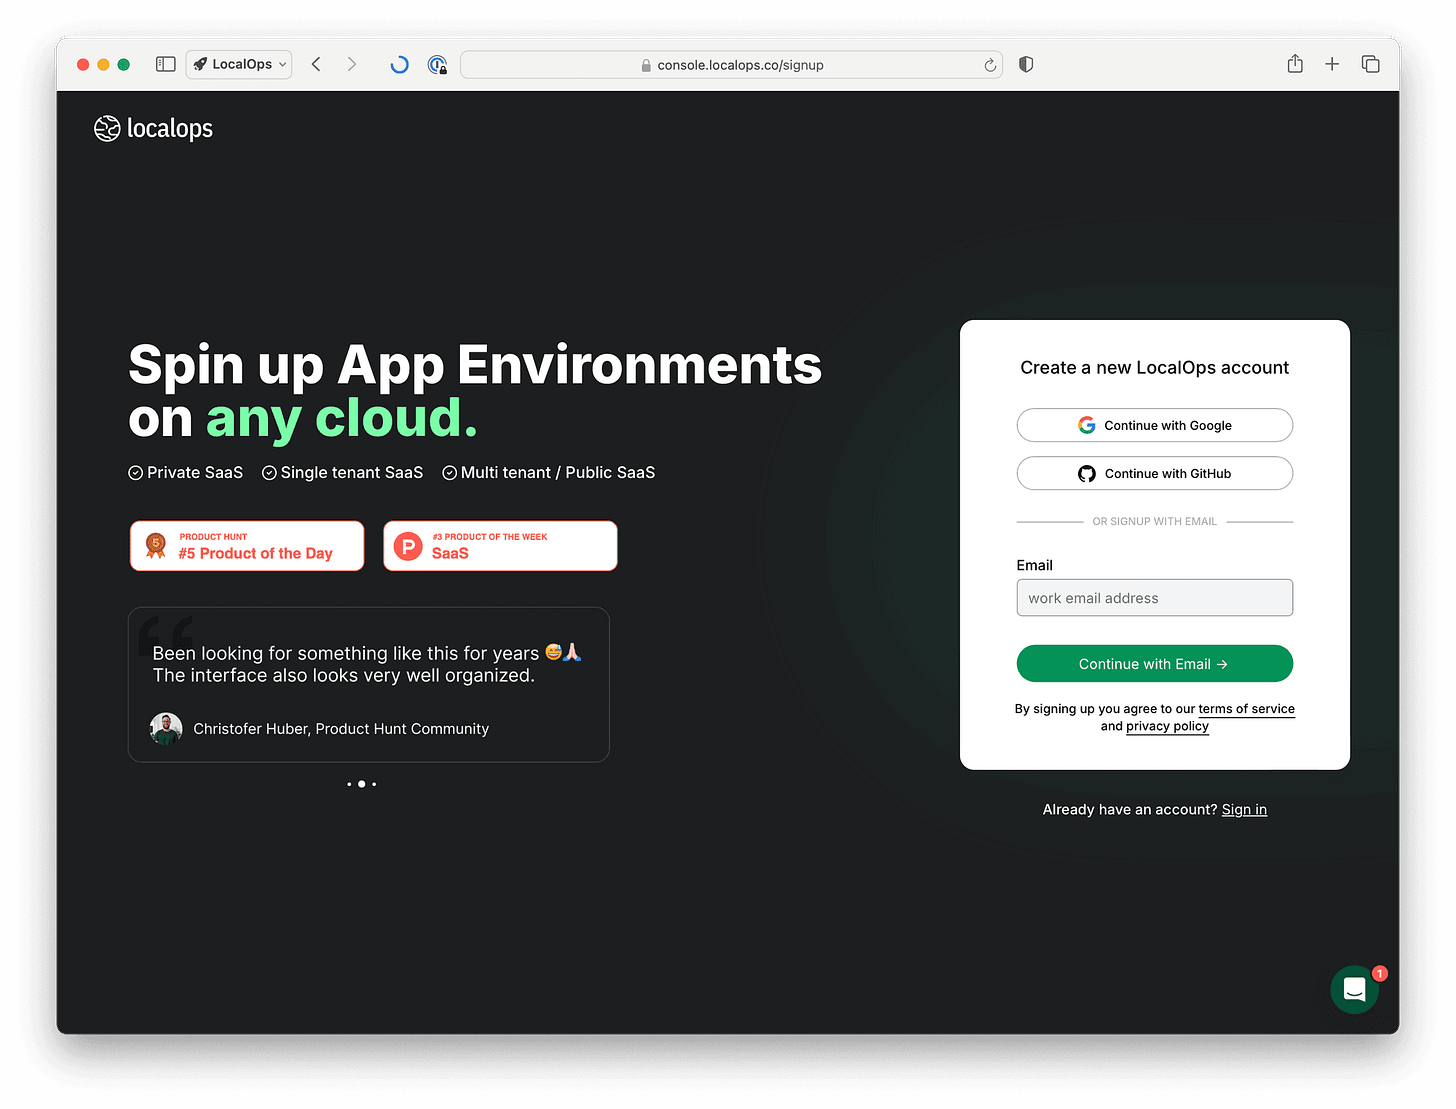Click the 'Create a new LocalOps account' heading
This screenshot has width=1456, height=1109.
click(x=1155, y=368)
